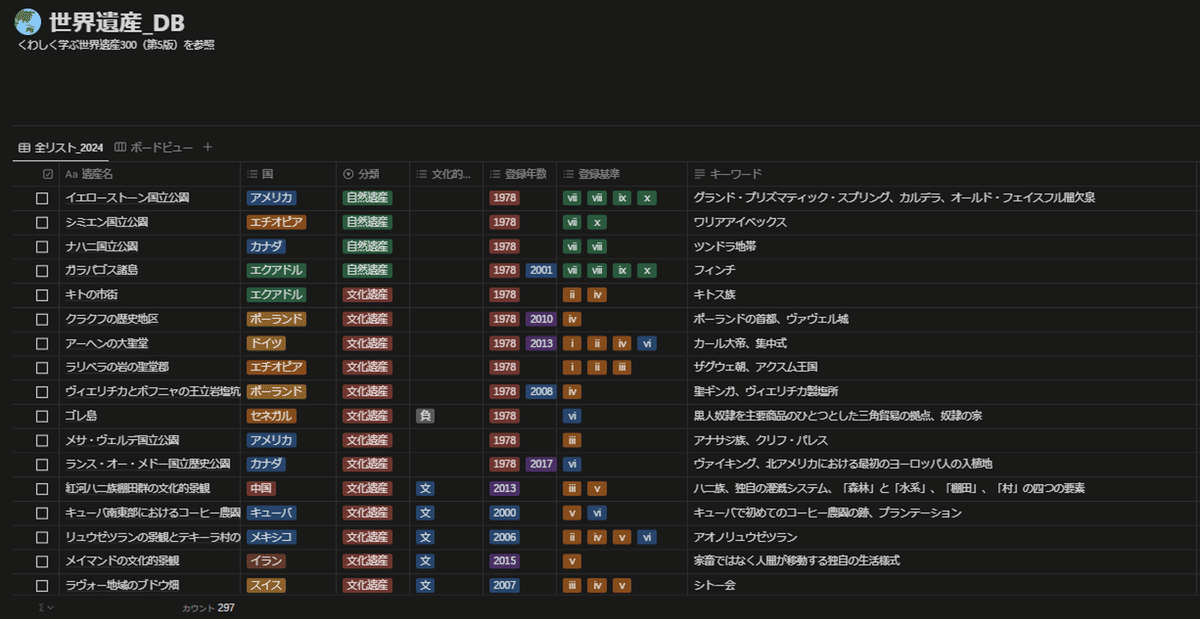The height and width of the screenshot is (619, 1200).
Task: Open the キーワード column header menu
Action: (x=943, y=174)
